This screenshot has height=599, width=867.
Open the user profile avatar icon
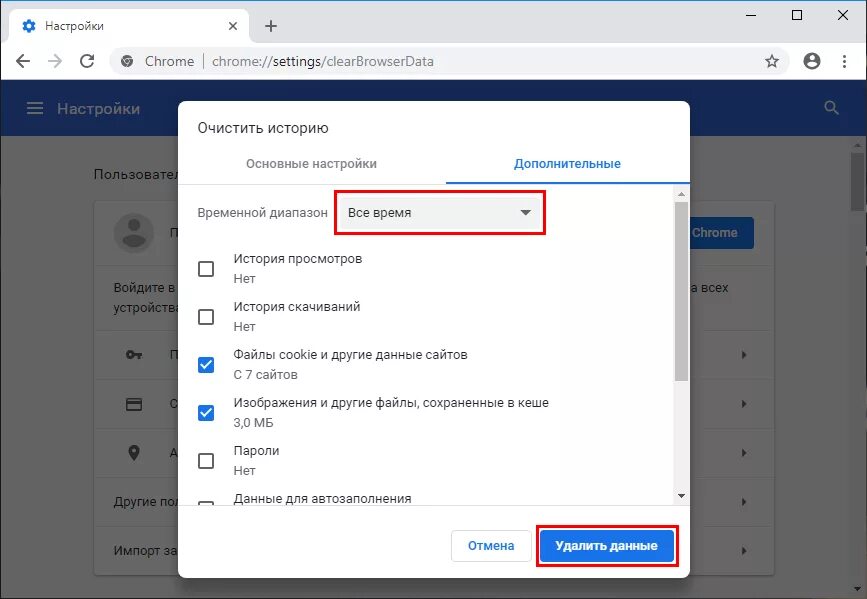pyautogui.click(x=812, y=61)
